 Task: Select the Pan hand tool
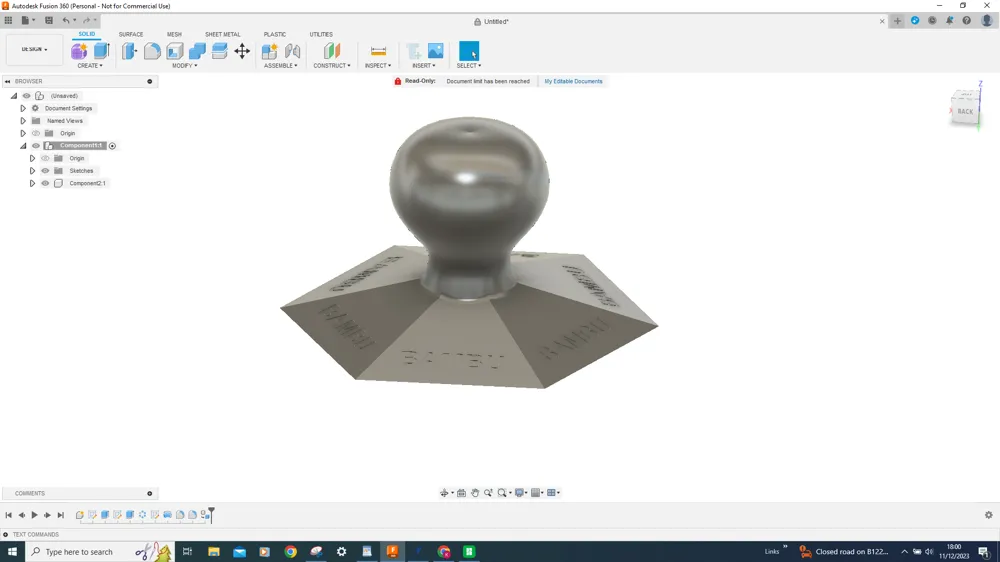click(475, 493)
